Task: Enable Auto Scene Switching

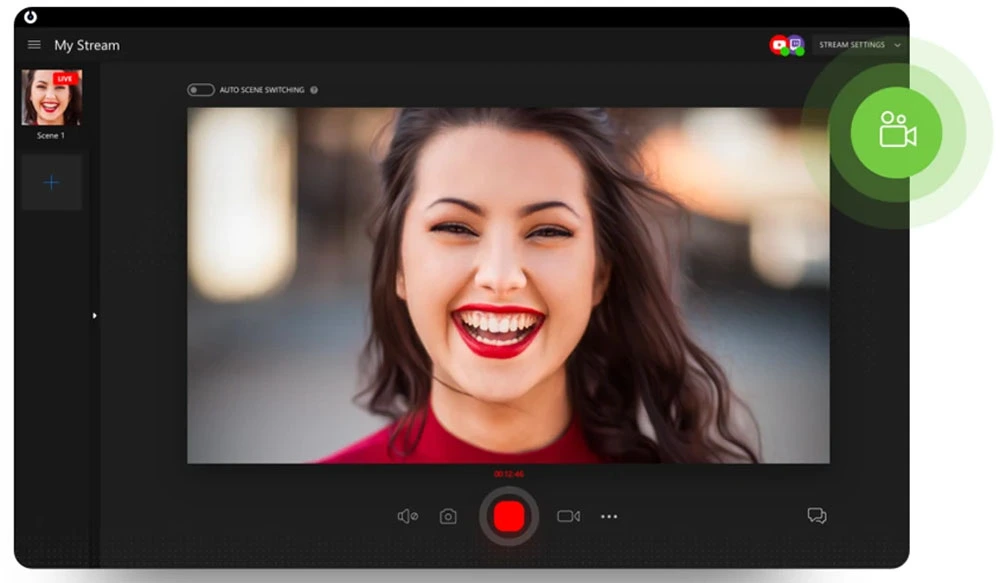Action: click(200, 89)
